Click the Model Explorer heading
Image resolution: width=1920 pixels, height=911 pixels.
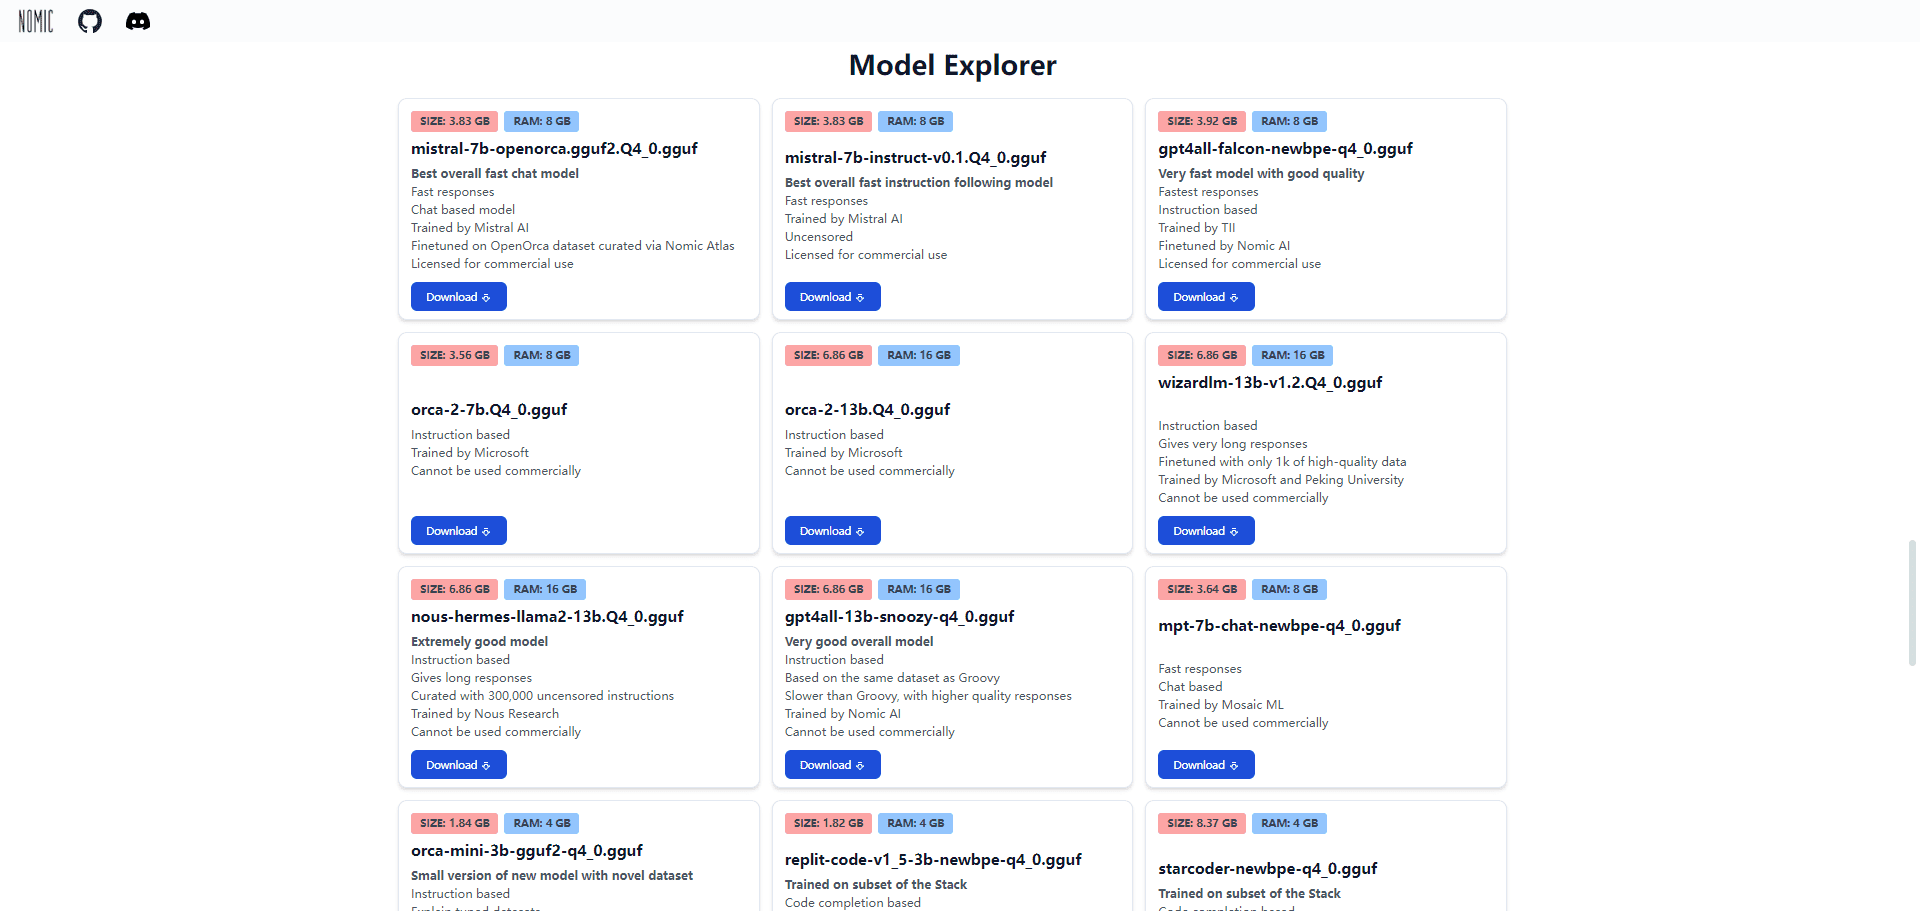952,65
